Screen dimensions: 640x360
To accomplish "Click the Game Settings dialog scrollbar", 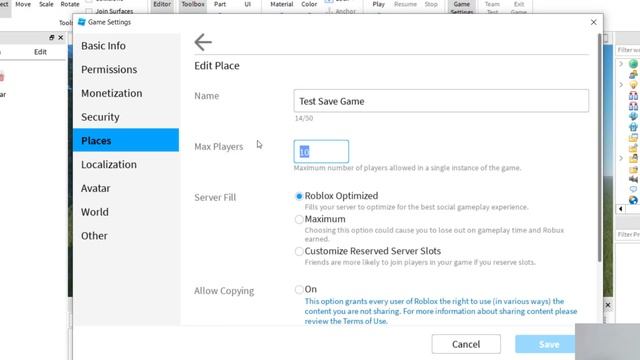I will click(x=599, y=147).
